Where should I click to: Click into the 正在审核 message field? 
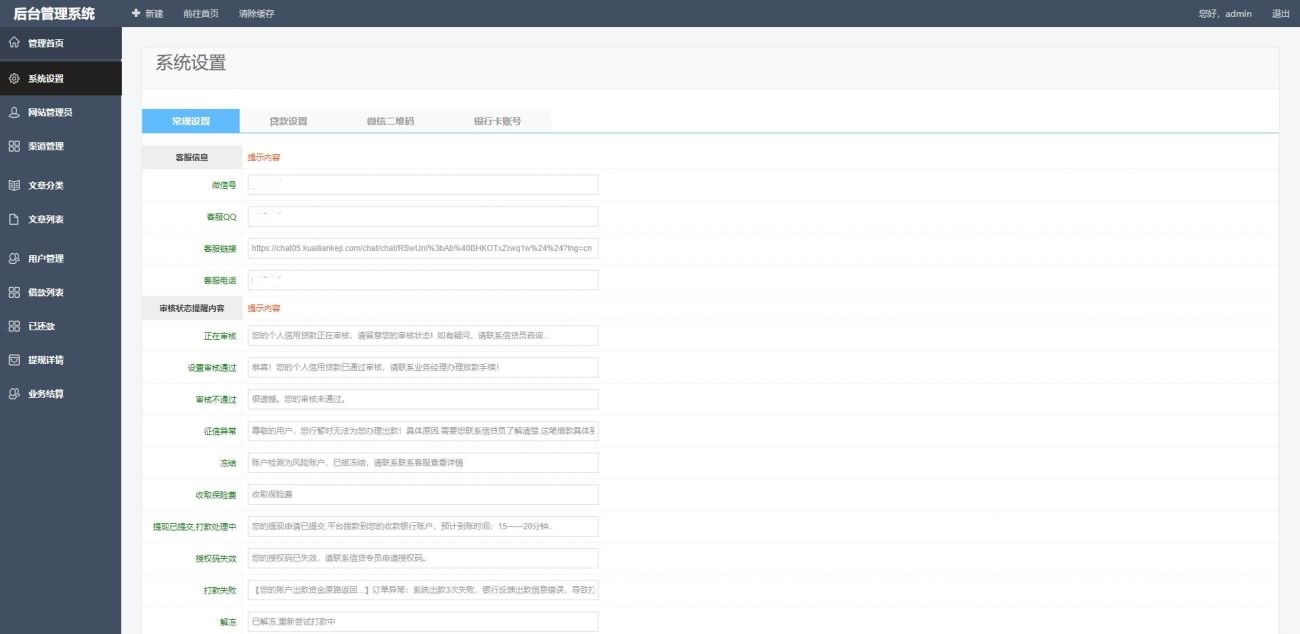click(422, 335)
